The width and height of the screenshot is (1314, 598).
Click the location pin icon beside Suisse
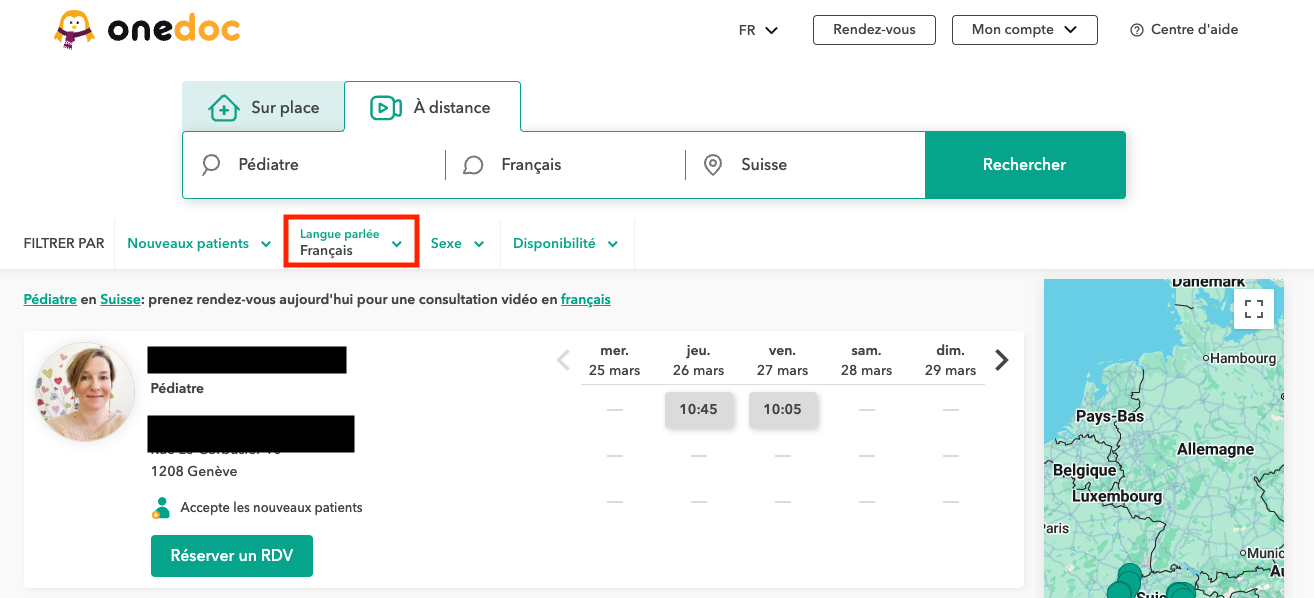[713, 165]
